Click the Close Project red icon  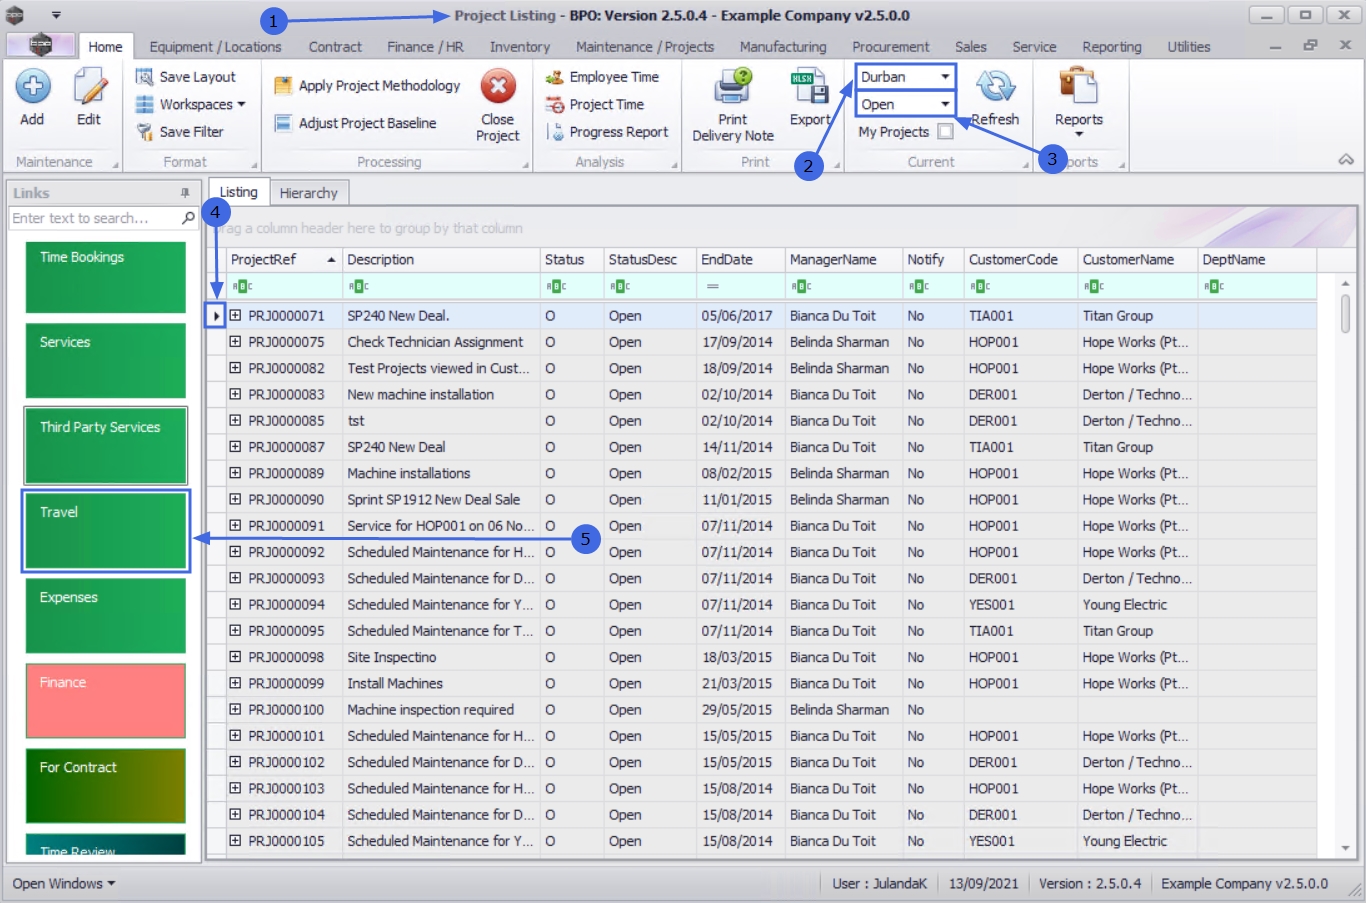[x=497, y=87]
